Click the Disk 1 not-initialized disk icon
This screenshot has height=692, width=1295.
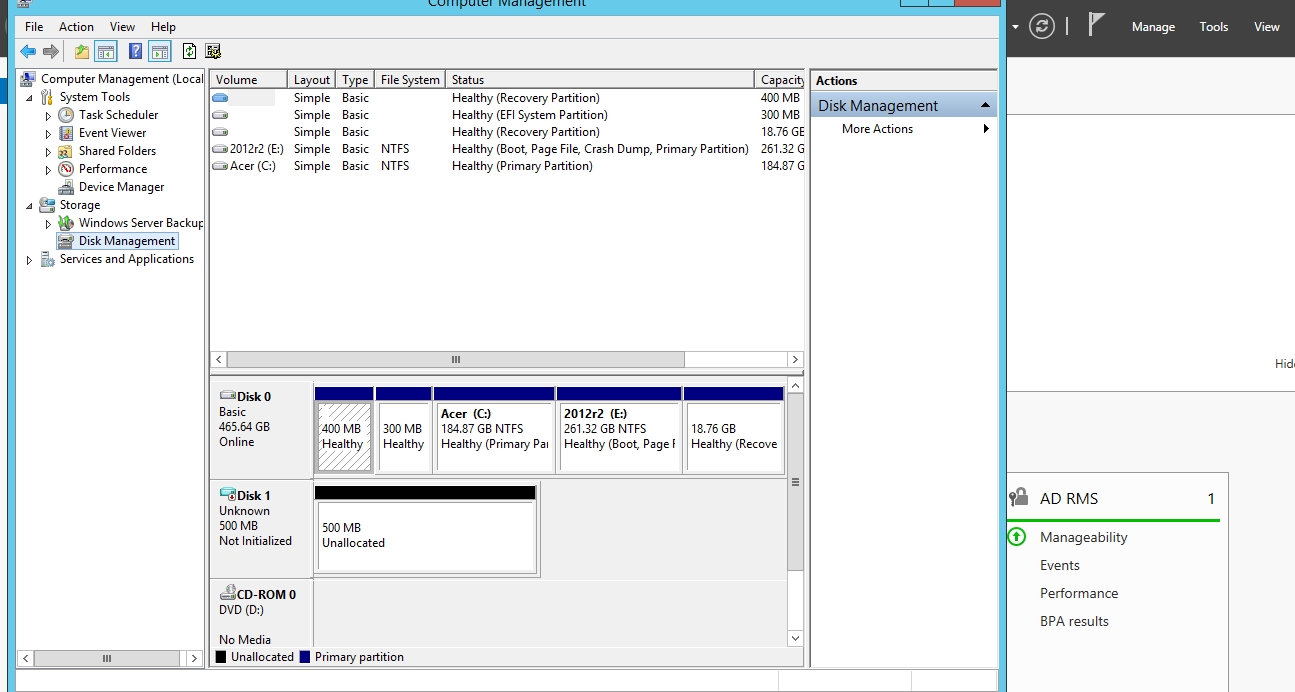[x=228, y=496]
